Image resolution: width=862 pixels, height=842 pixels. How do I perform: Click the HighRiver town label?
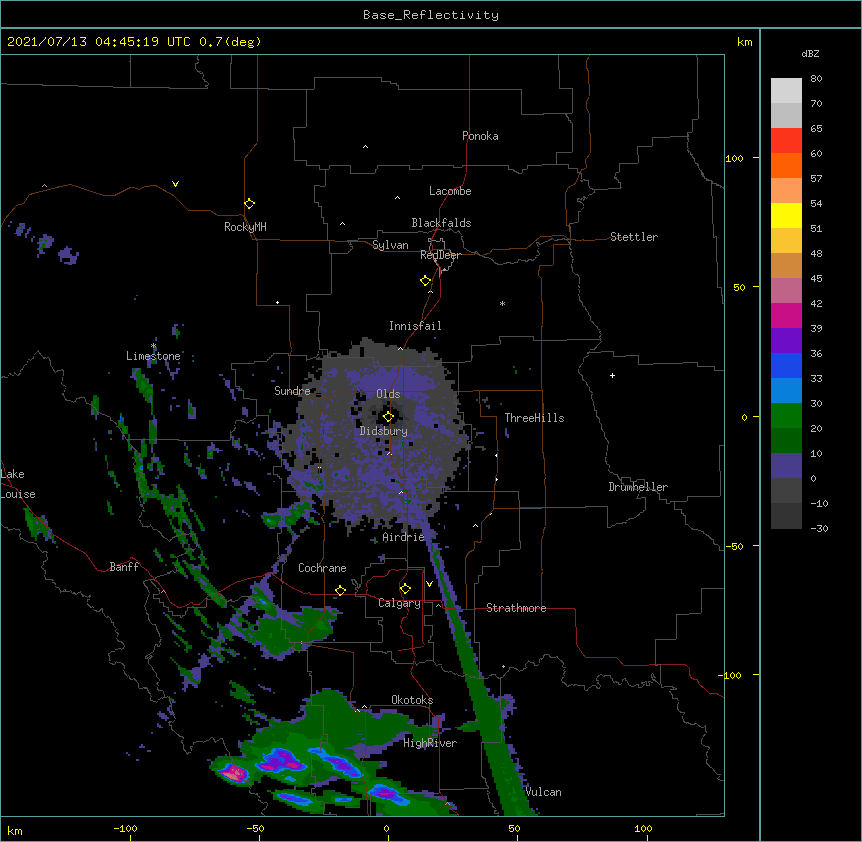(x=430, y=743)
